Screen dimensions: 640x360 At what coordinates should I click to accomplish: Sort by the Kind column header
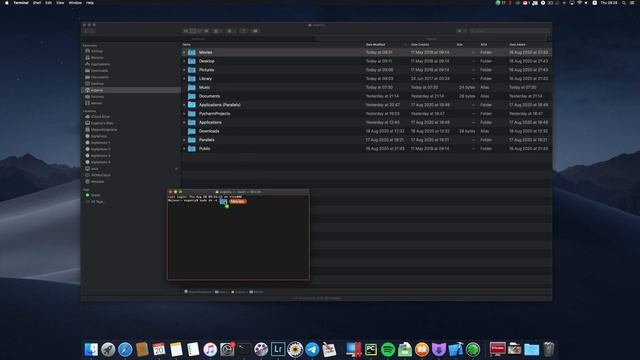click(x=484, y=44)
